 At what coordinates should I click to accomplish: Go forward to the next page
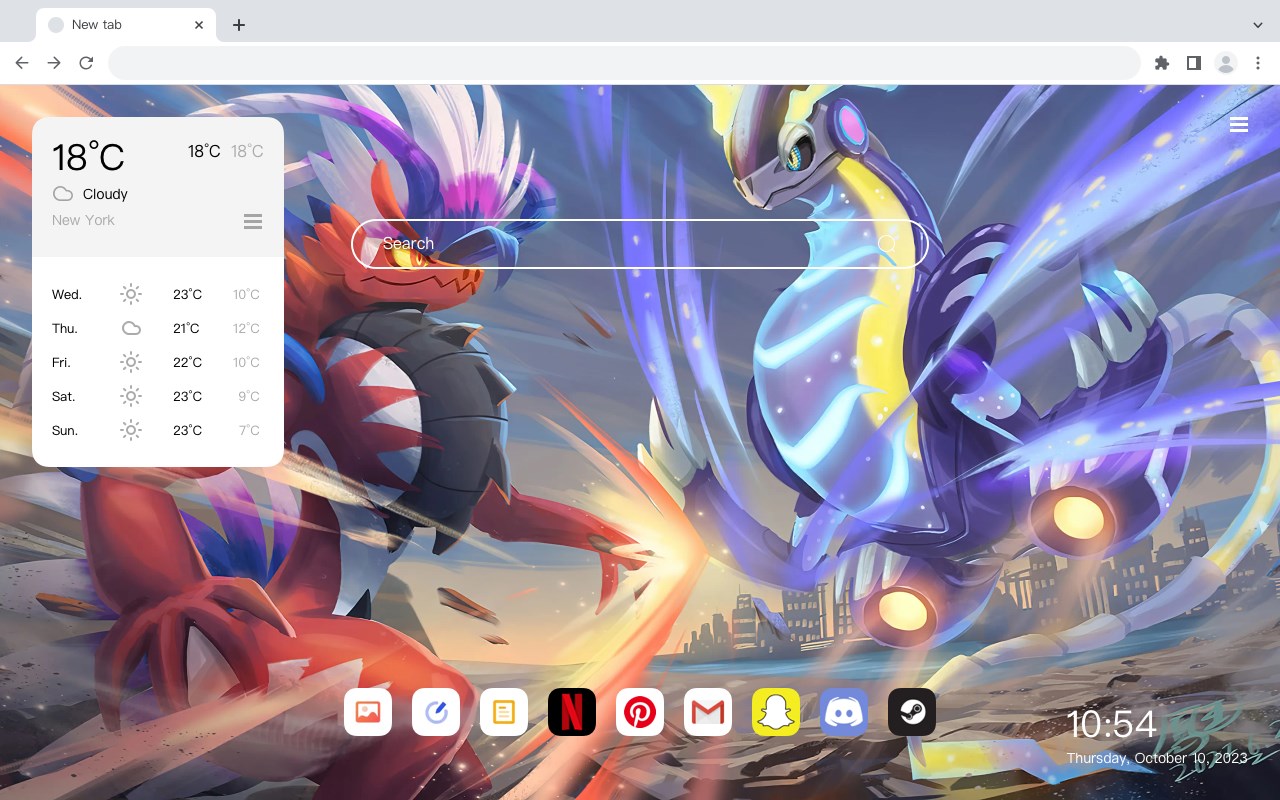click(54, 63)
